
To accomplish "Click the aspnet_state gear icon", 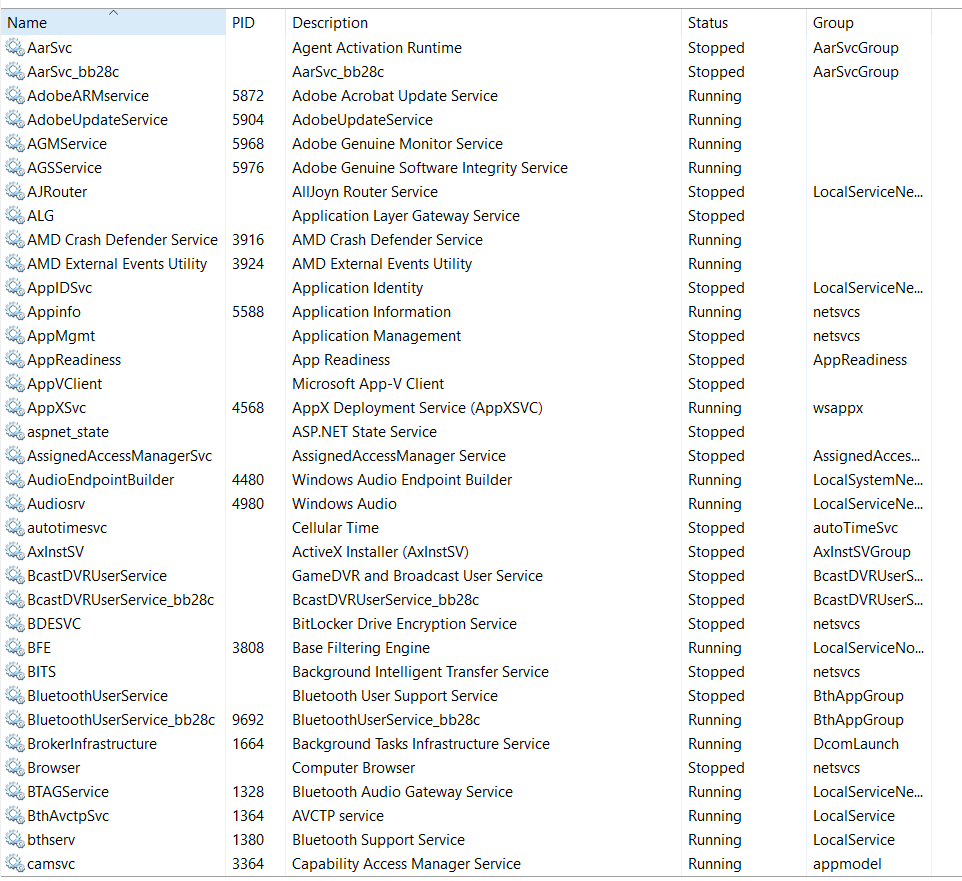I will 15,431.
